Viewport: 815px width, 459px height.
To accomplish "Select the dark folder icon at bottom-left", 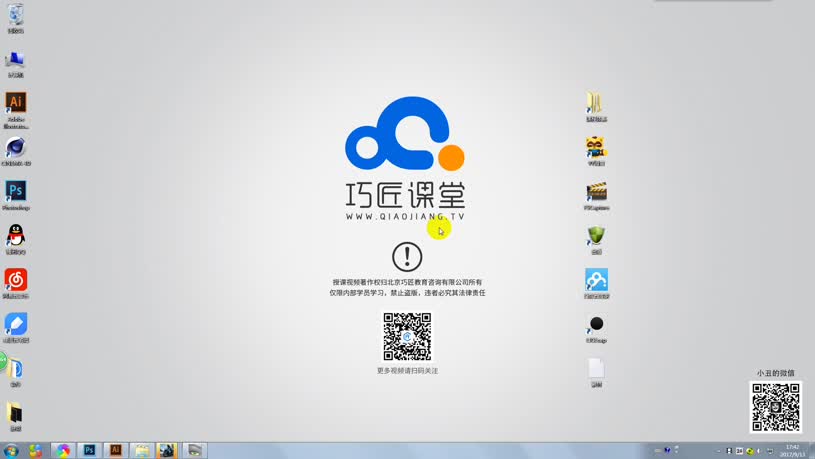I will coord(16,416).
